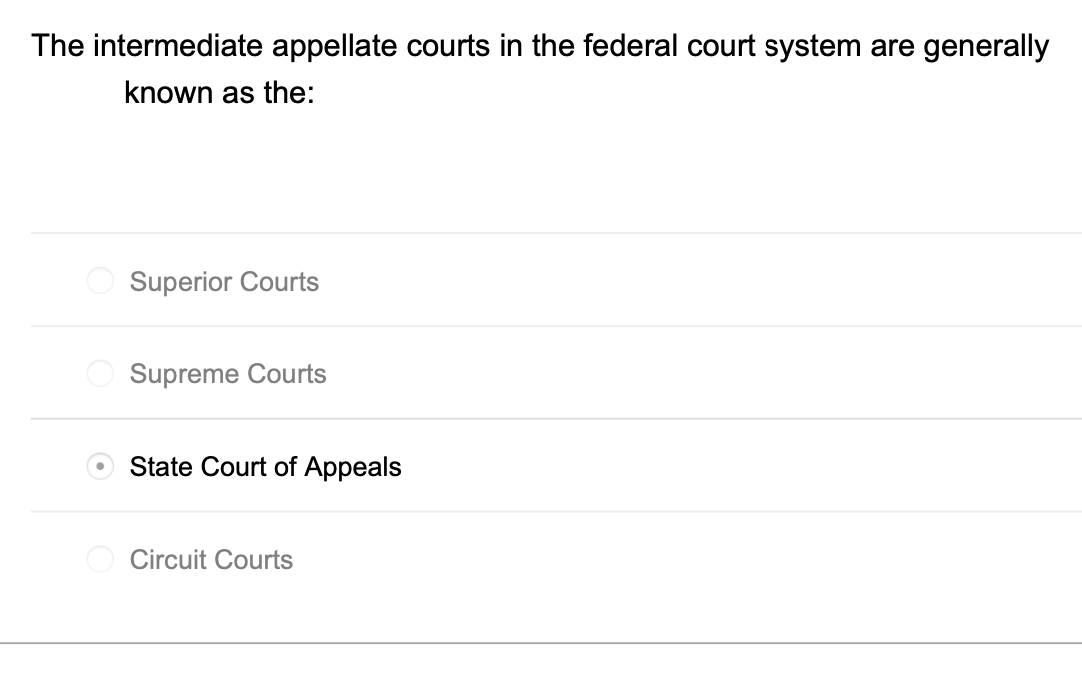
Task: Click the State Court of Appeals label
Action: 265,466
